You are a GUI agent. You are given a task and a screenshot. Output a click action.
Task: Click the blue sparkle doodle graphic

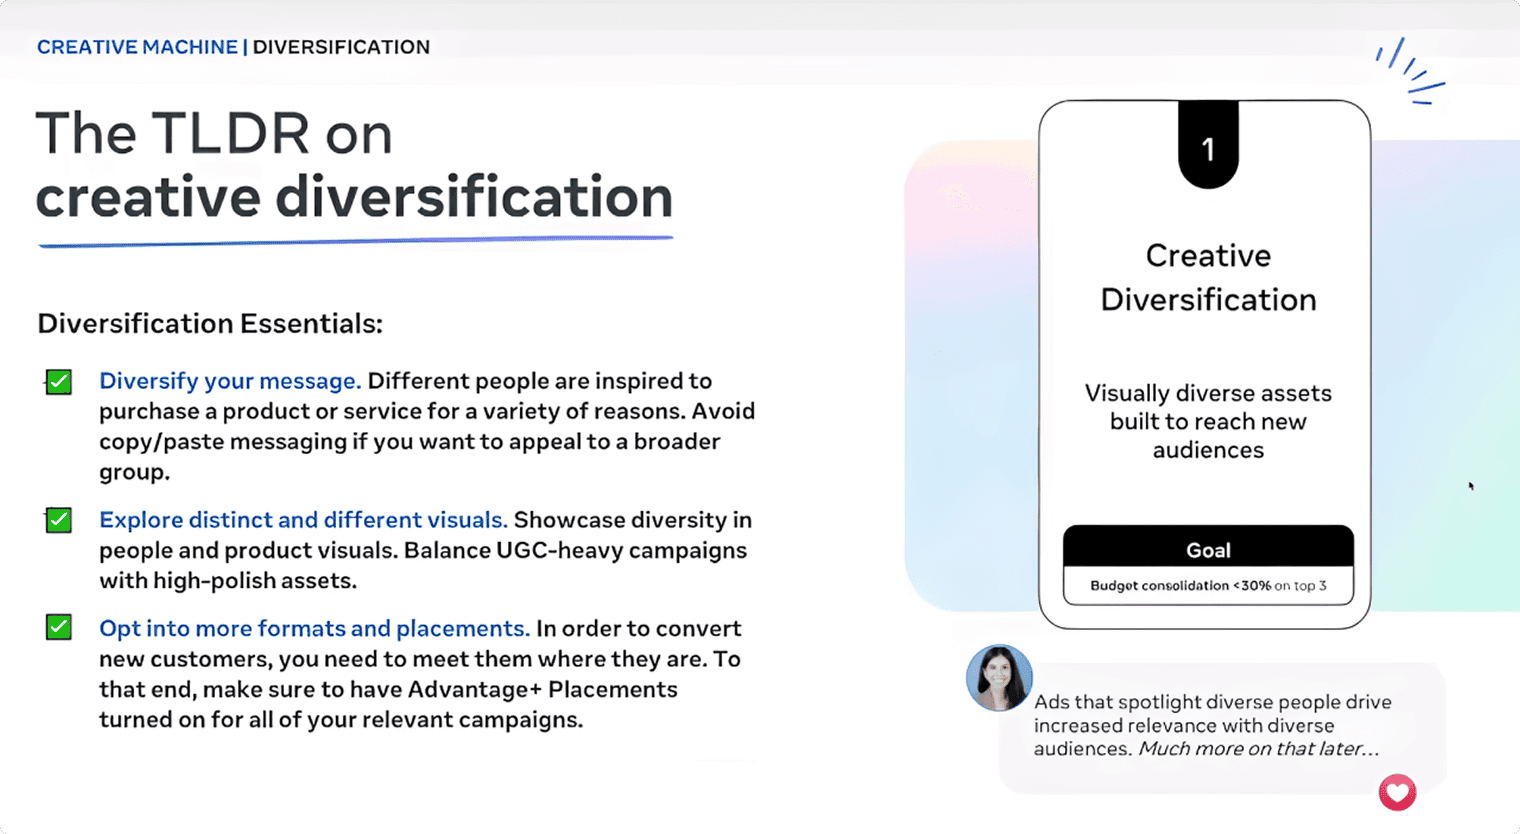click(x=1410, y=68)
